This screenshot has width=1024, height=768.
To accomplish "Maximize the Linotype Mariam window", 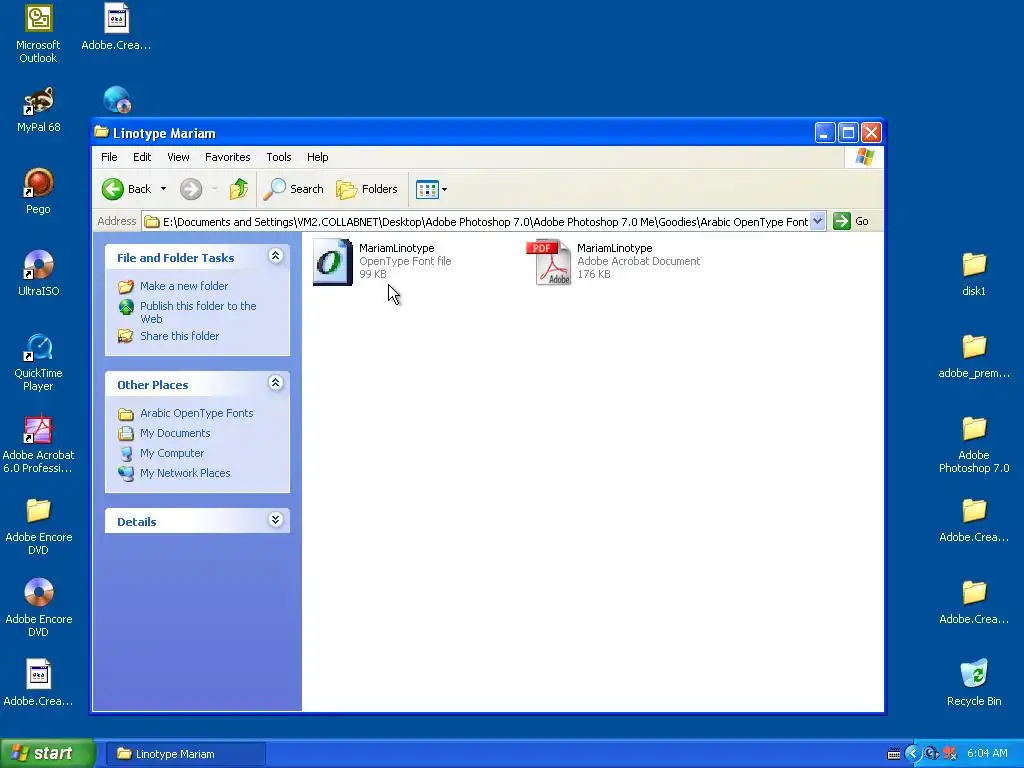I will pyautogui.click(x=848, y=133).
